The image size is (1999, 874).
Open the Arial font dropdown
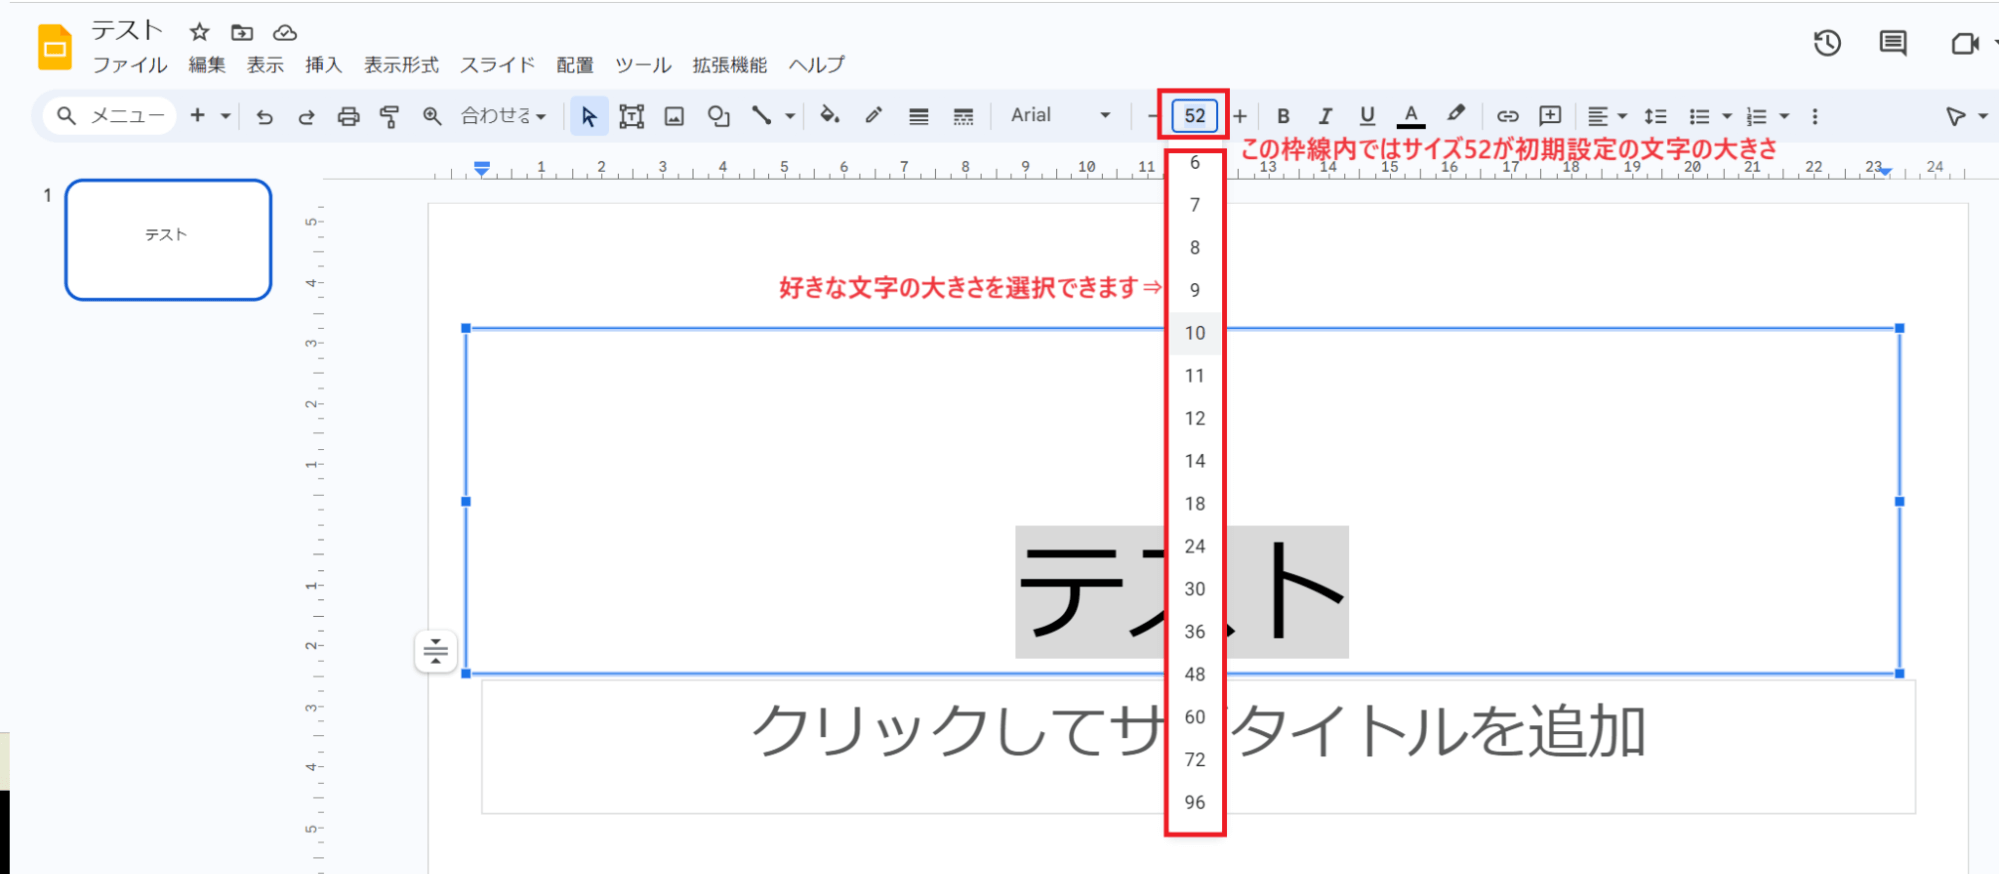pyautogui.click(x=1060, y=116)
